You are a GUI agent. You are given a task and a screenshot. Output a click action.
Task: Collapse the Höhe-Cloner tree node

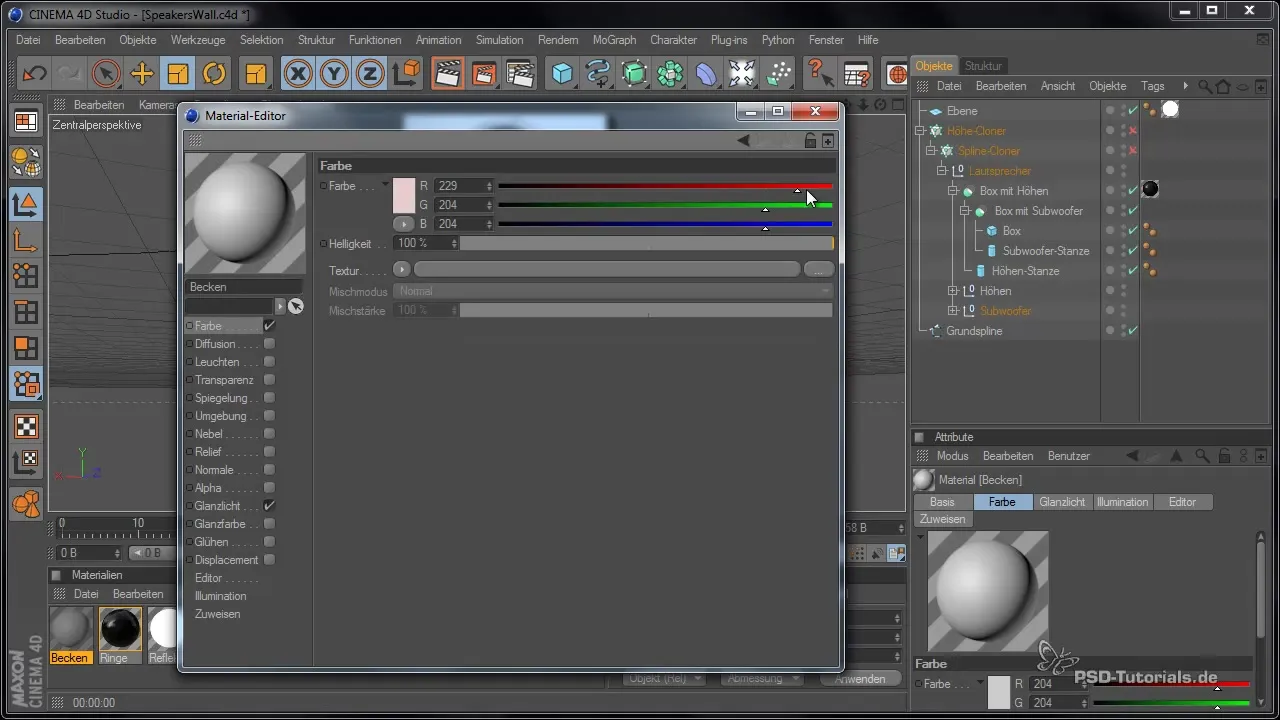pos(920,131)
